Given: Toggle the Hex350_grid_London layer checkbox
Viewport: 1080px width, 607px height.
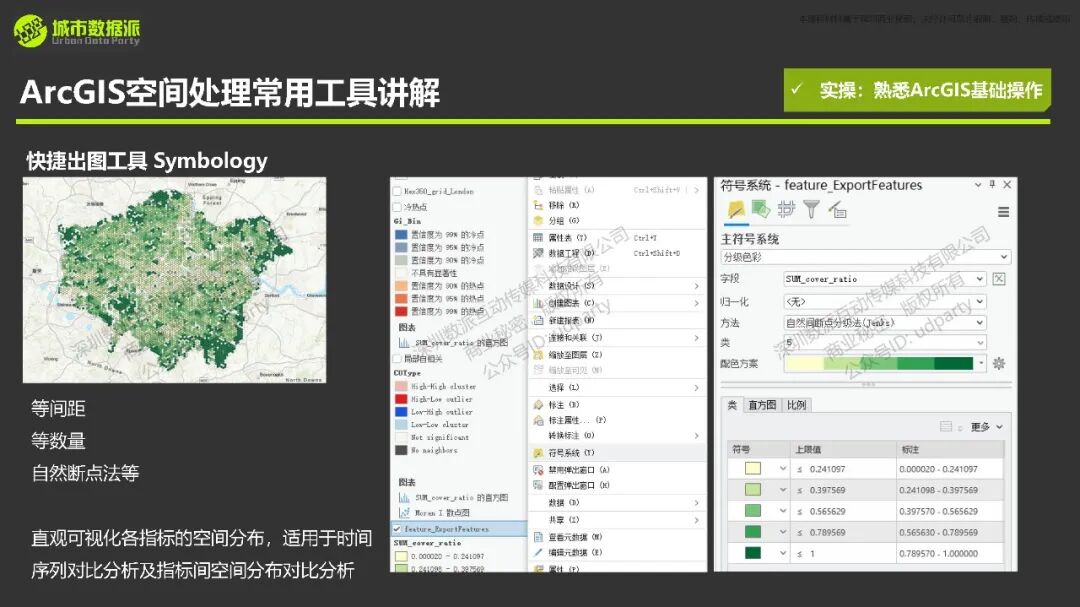Looking at the screenshot, I should tap(397, 192).
